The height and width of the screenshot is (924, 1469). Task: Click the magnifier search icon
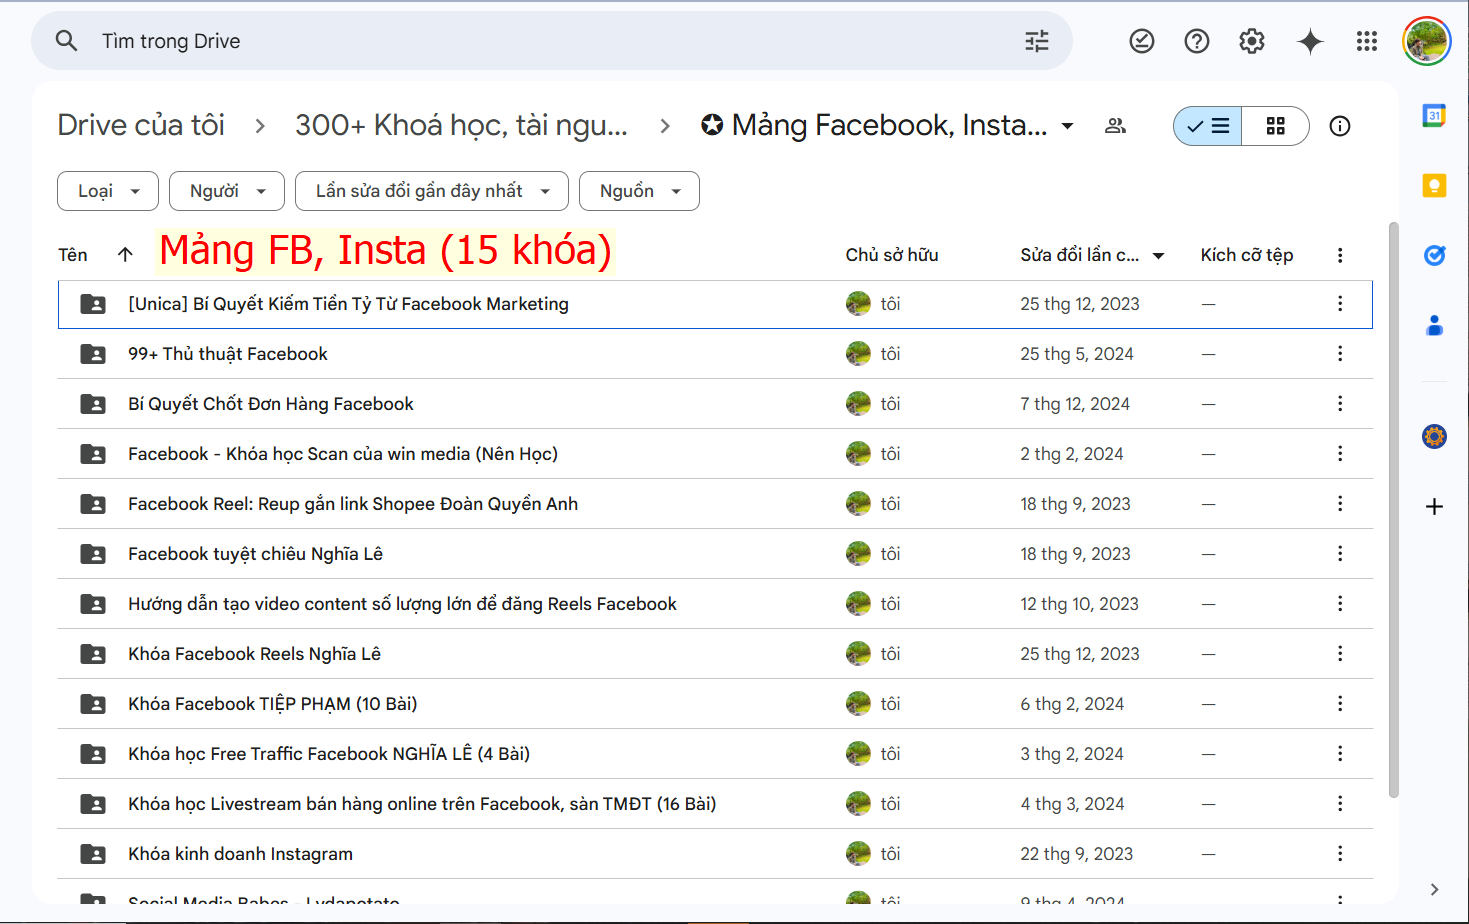66,41
